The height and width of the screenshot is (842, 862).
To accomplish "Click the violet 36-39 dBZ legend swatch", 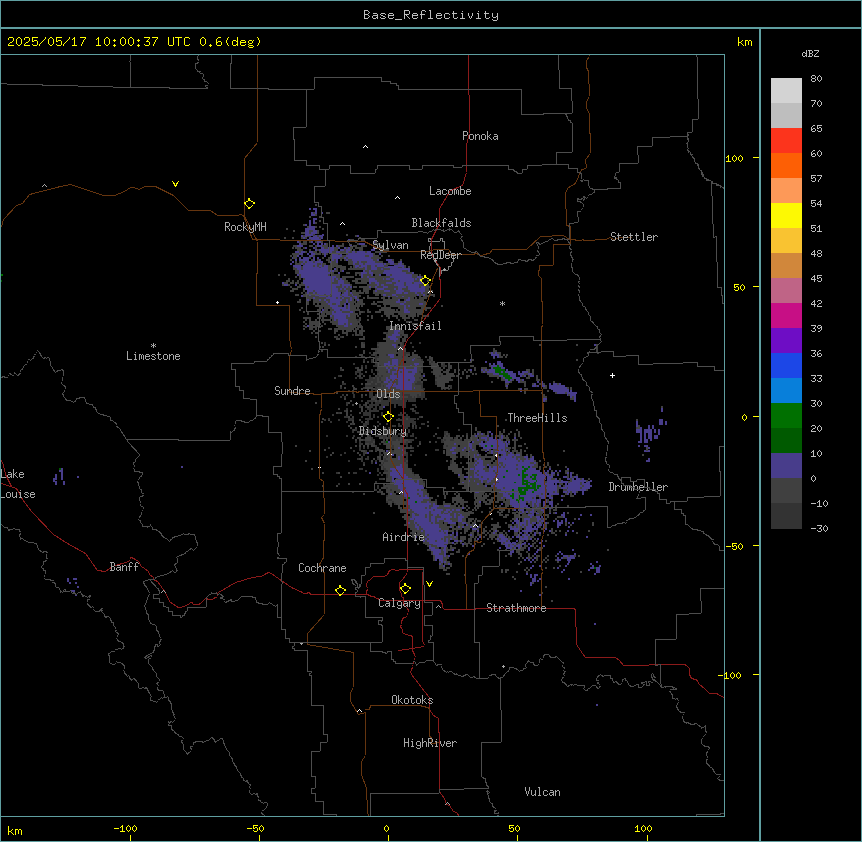I will [x=786, y=341].
